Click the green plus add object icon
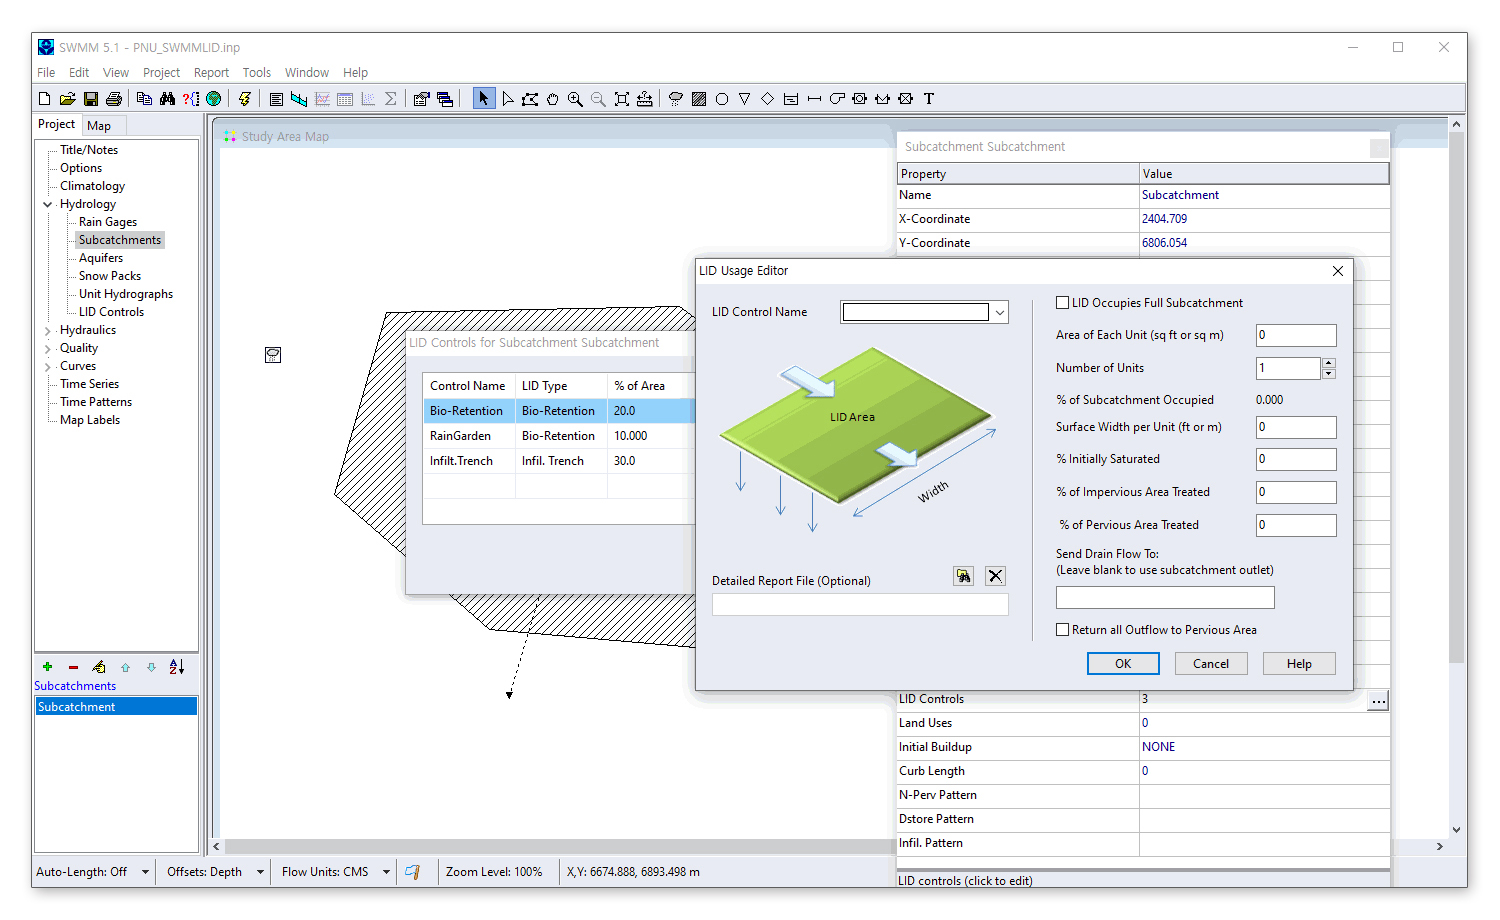Screen dimensions: 1500x920 point(47,667)
